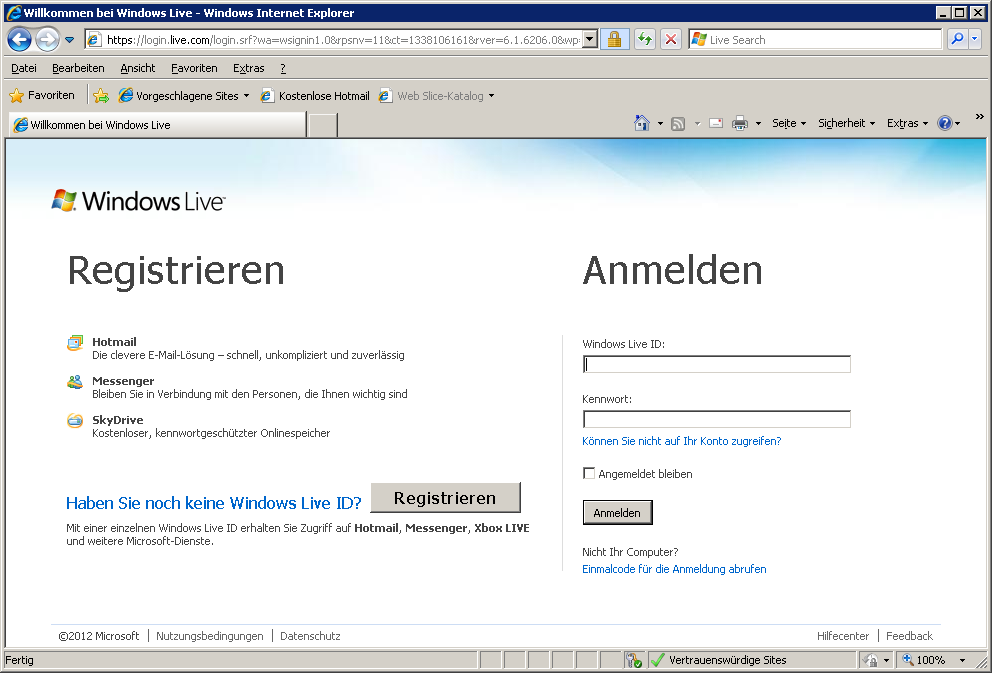
Task: Open the Sicherheit command bar menu
Action: [x=846, y=123]
